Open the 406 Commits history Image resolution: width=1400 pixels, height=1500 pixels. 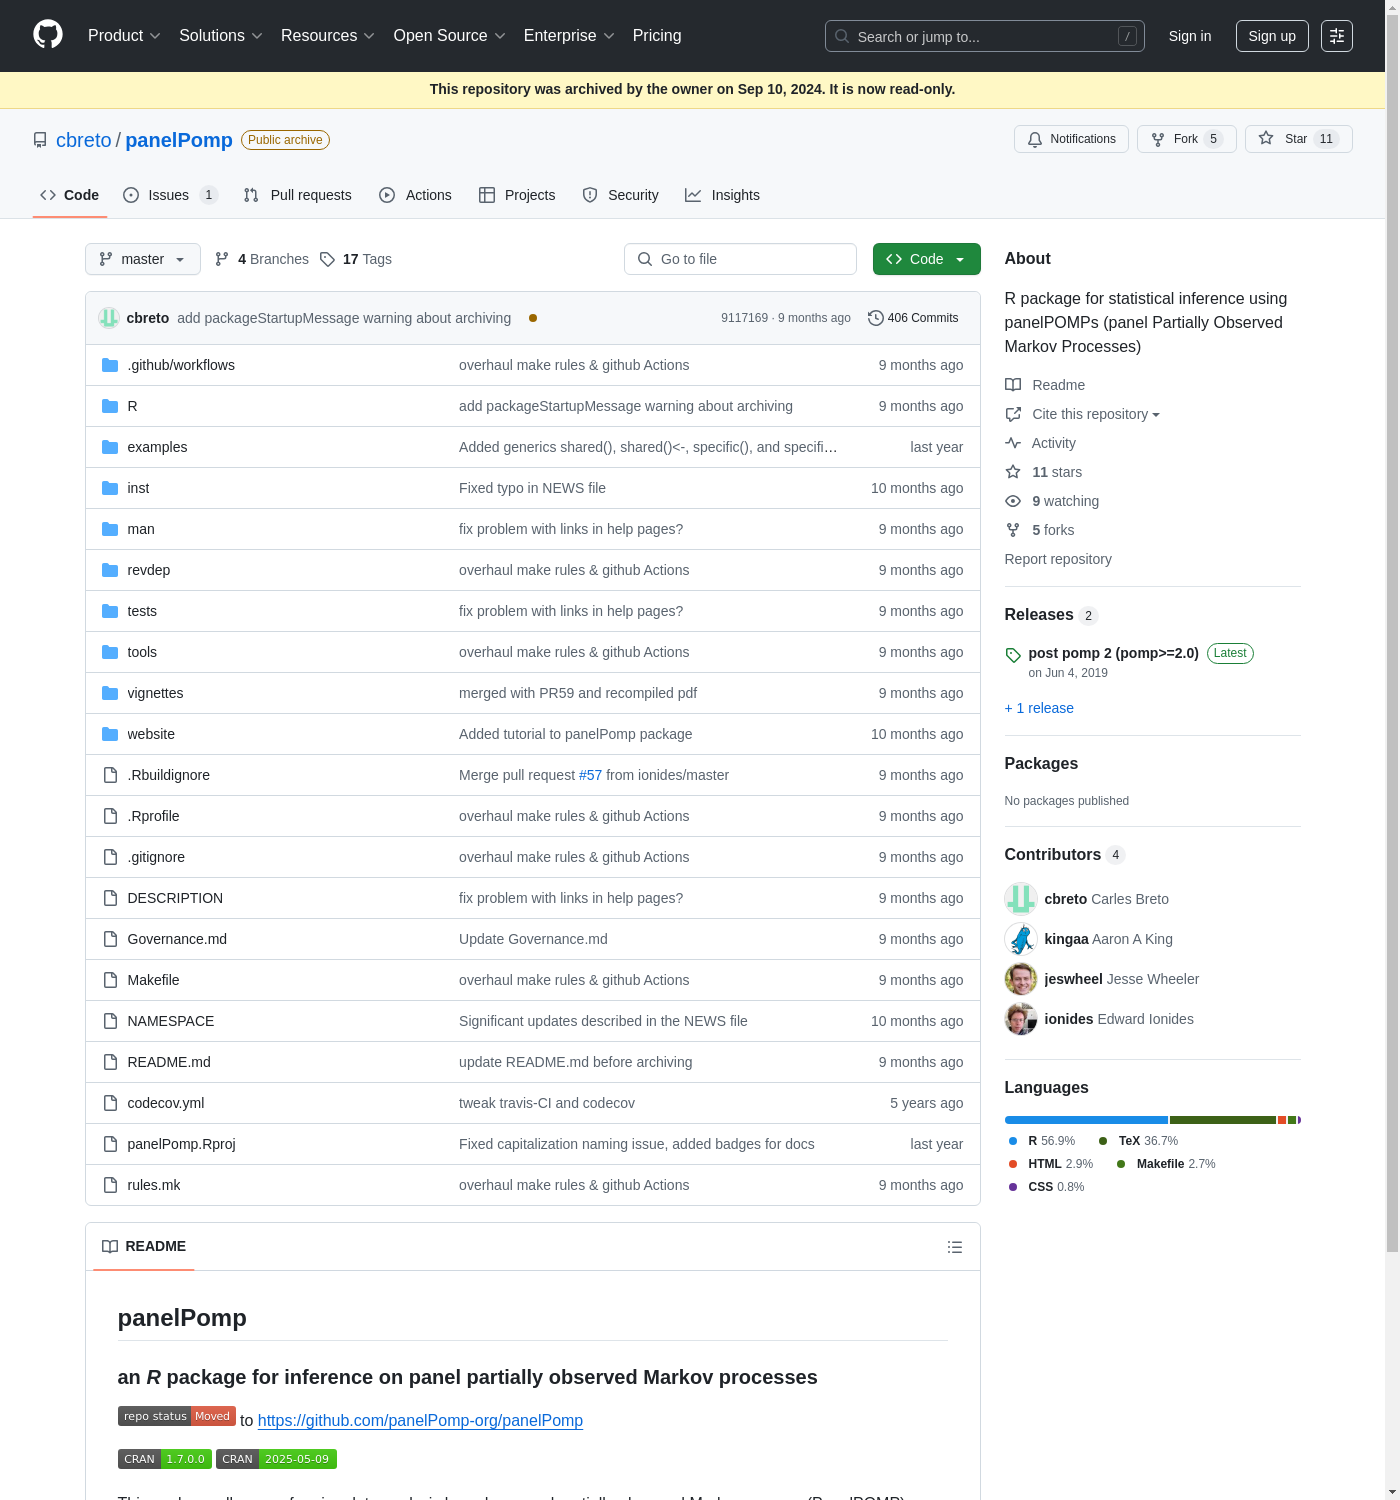913,318
